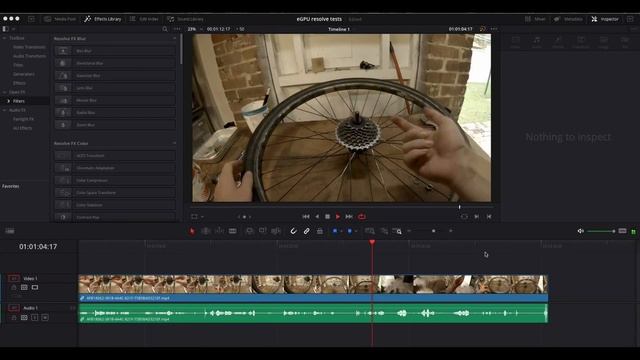Mute the Audio 1 track

tap(45, 317)
